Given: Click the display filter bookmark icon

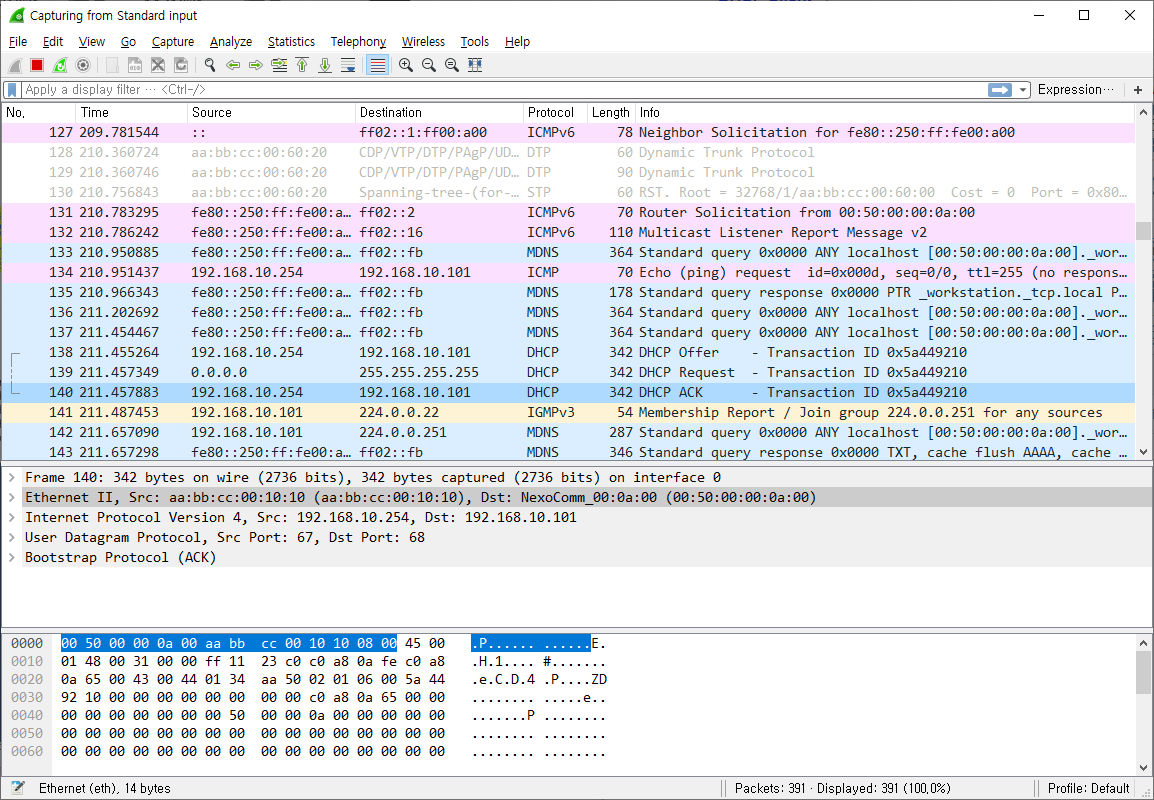Looking at the screenshot, I should pyautogui.click(x=12, y=90).
